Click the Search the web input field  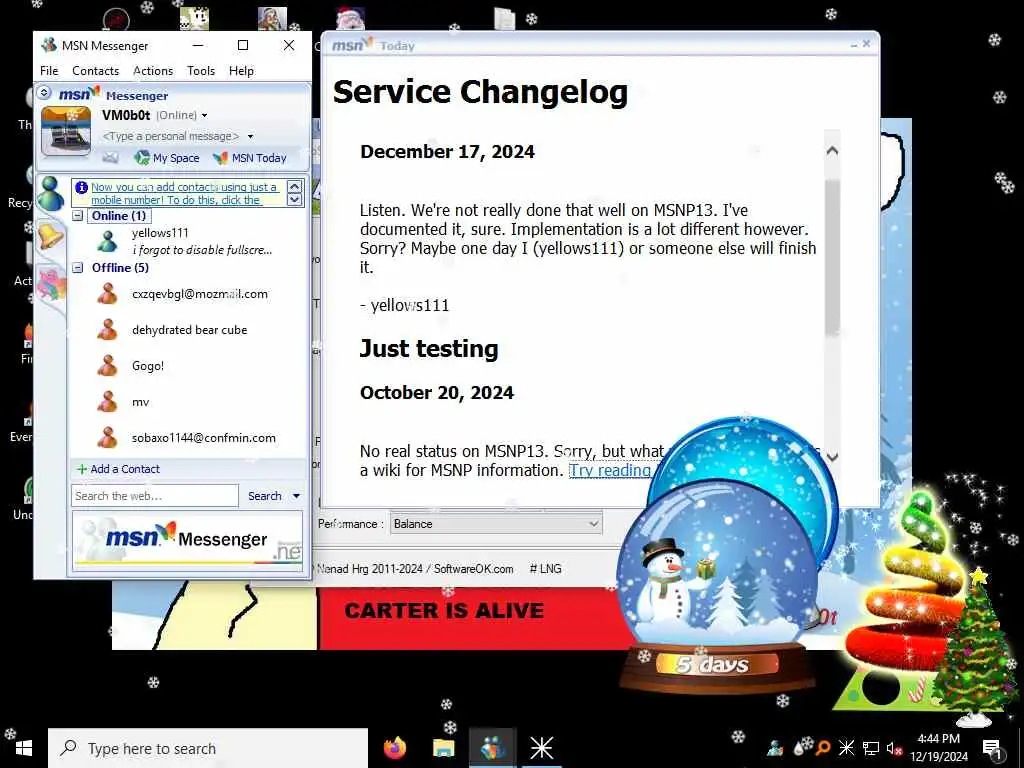tap(155, 496)
